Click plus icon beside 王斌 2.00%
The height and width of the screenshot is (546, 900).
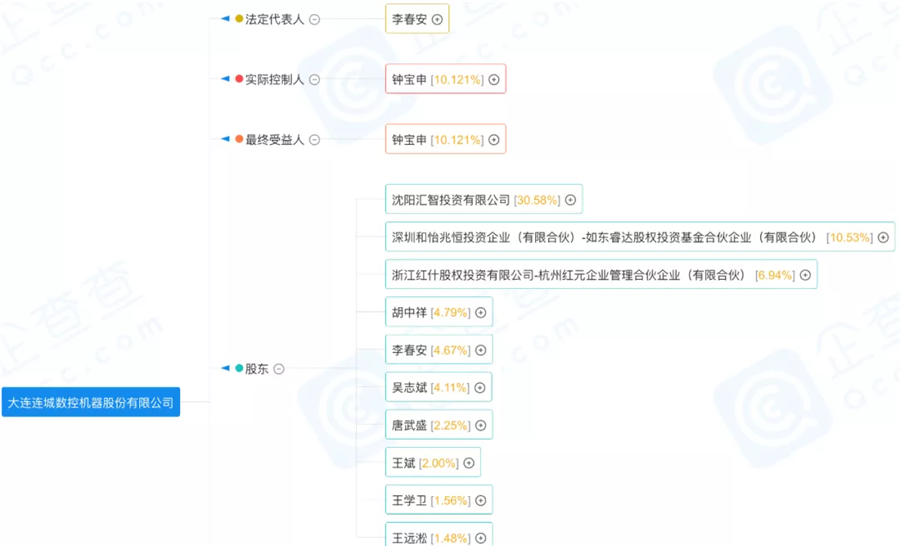point(468,463)
